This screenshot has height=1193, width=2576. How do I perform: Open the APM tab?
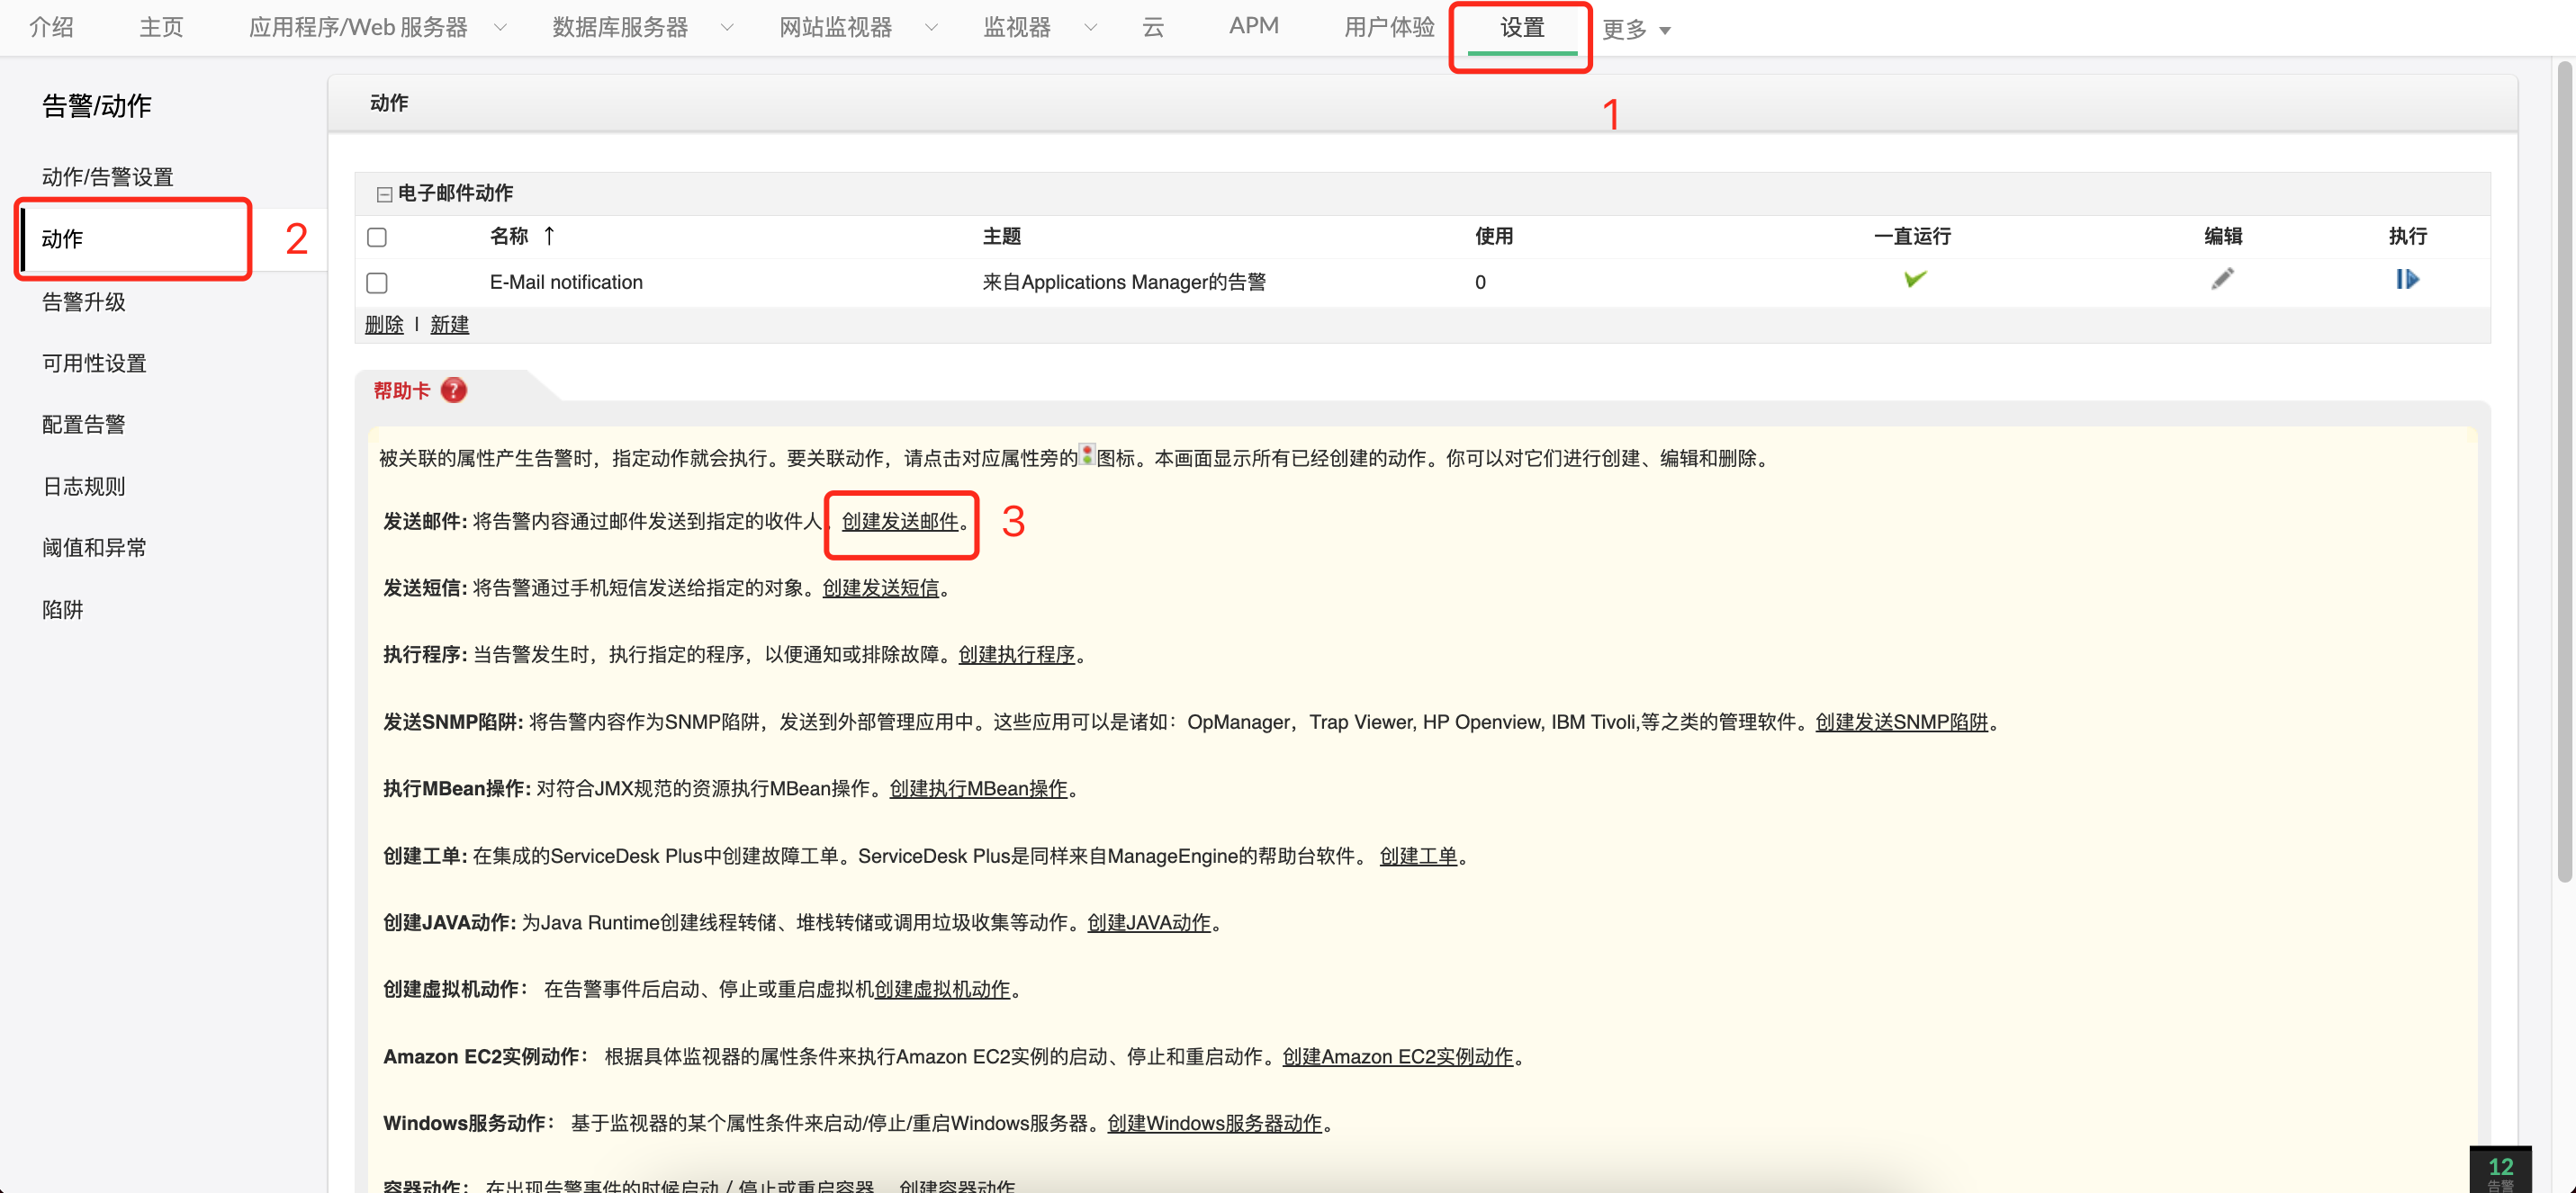1254,26
